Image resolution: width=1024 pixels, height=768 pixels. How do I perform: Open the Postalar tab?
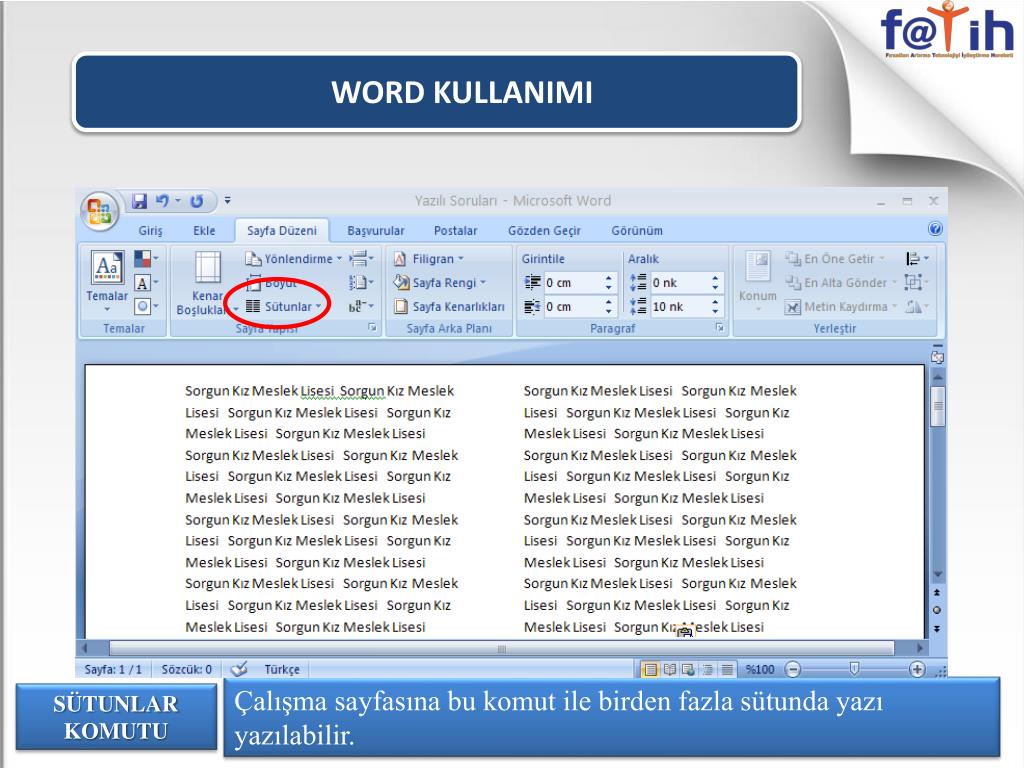point(455,231)
